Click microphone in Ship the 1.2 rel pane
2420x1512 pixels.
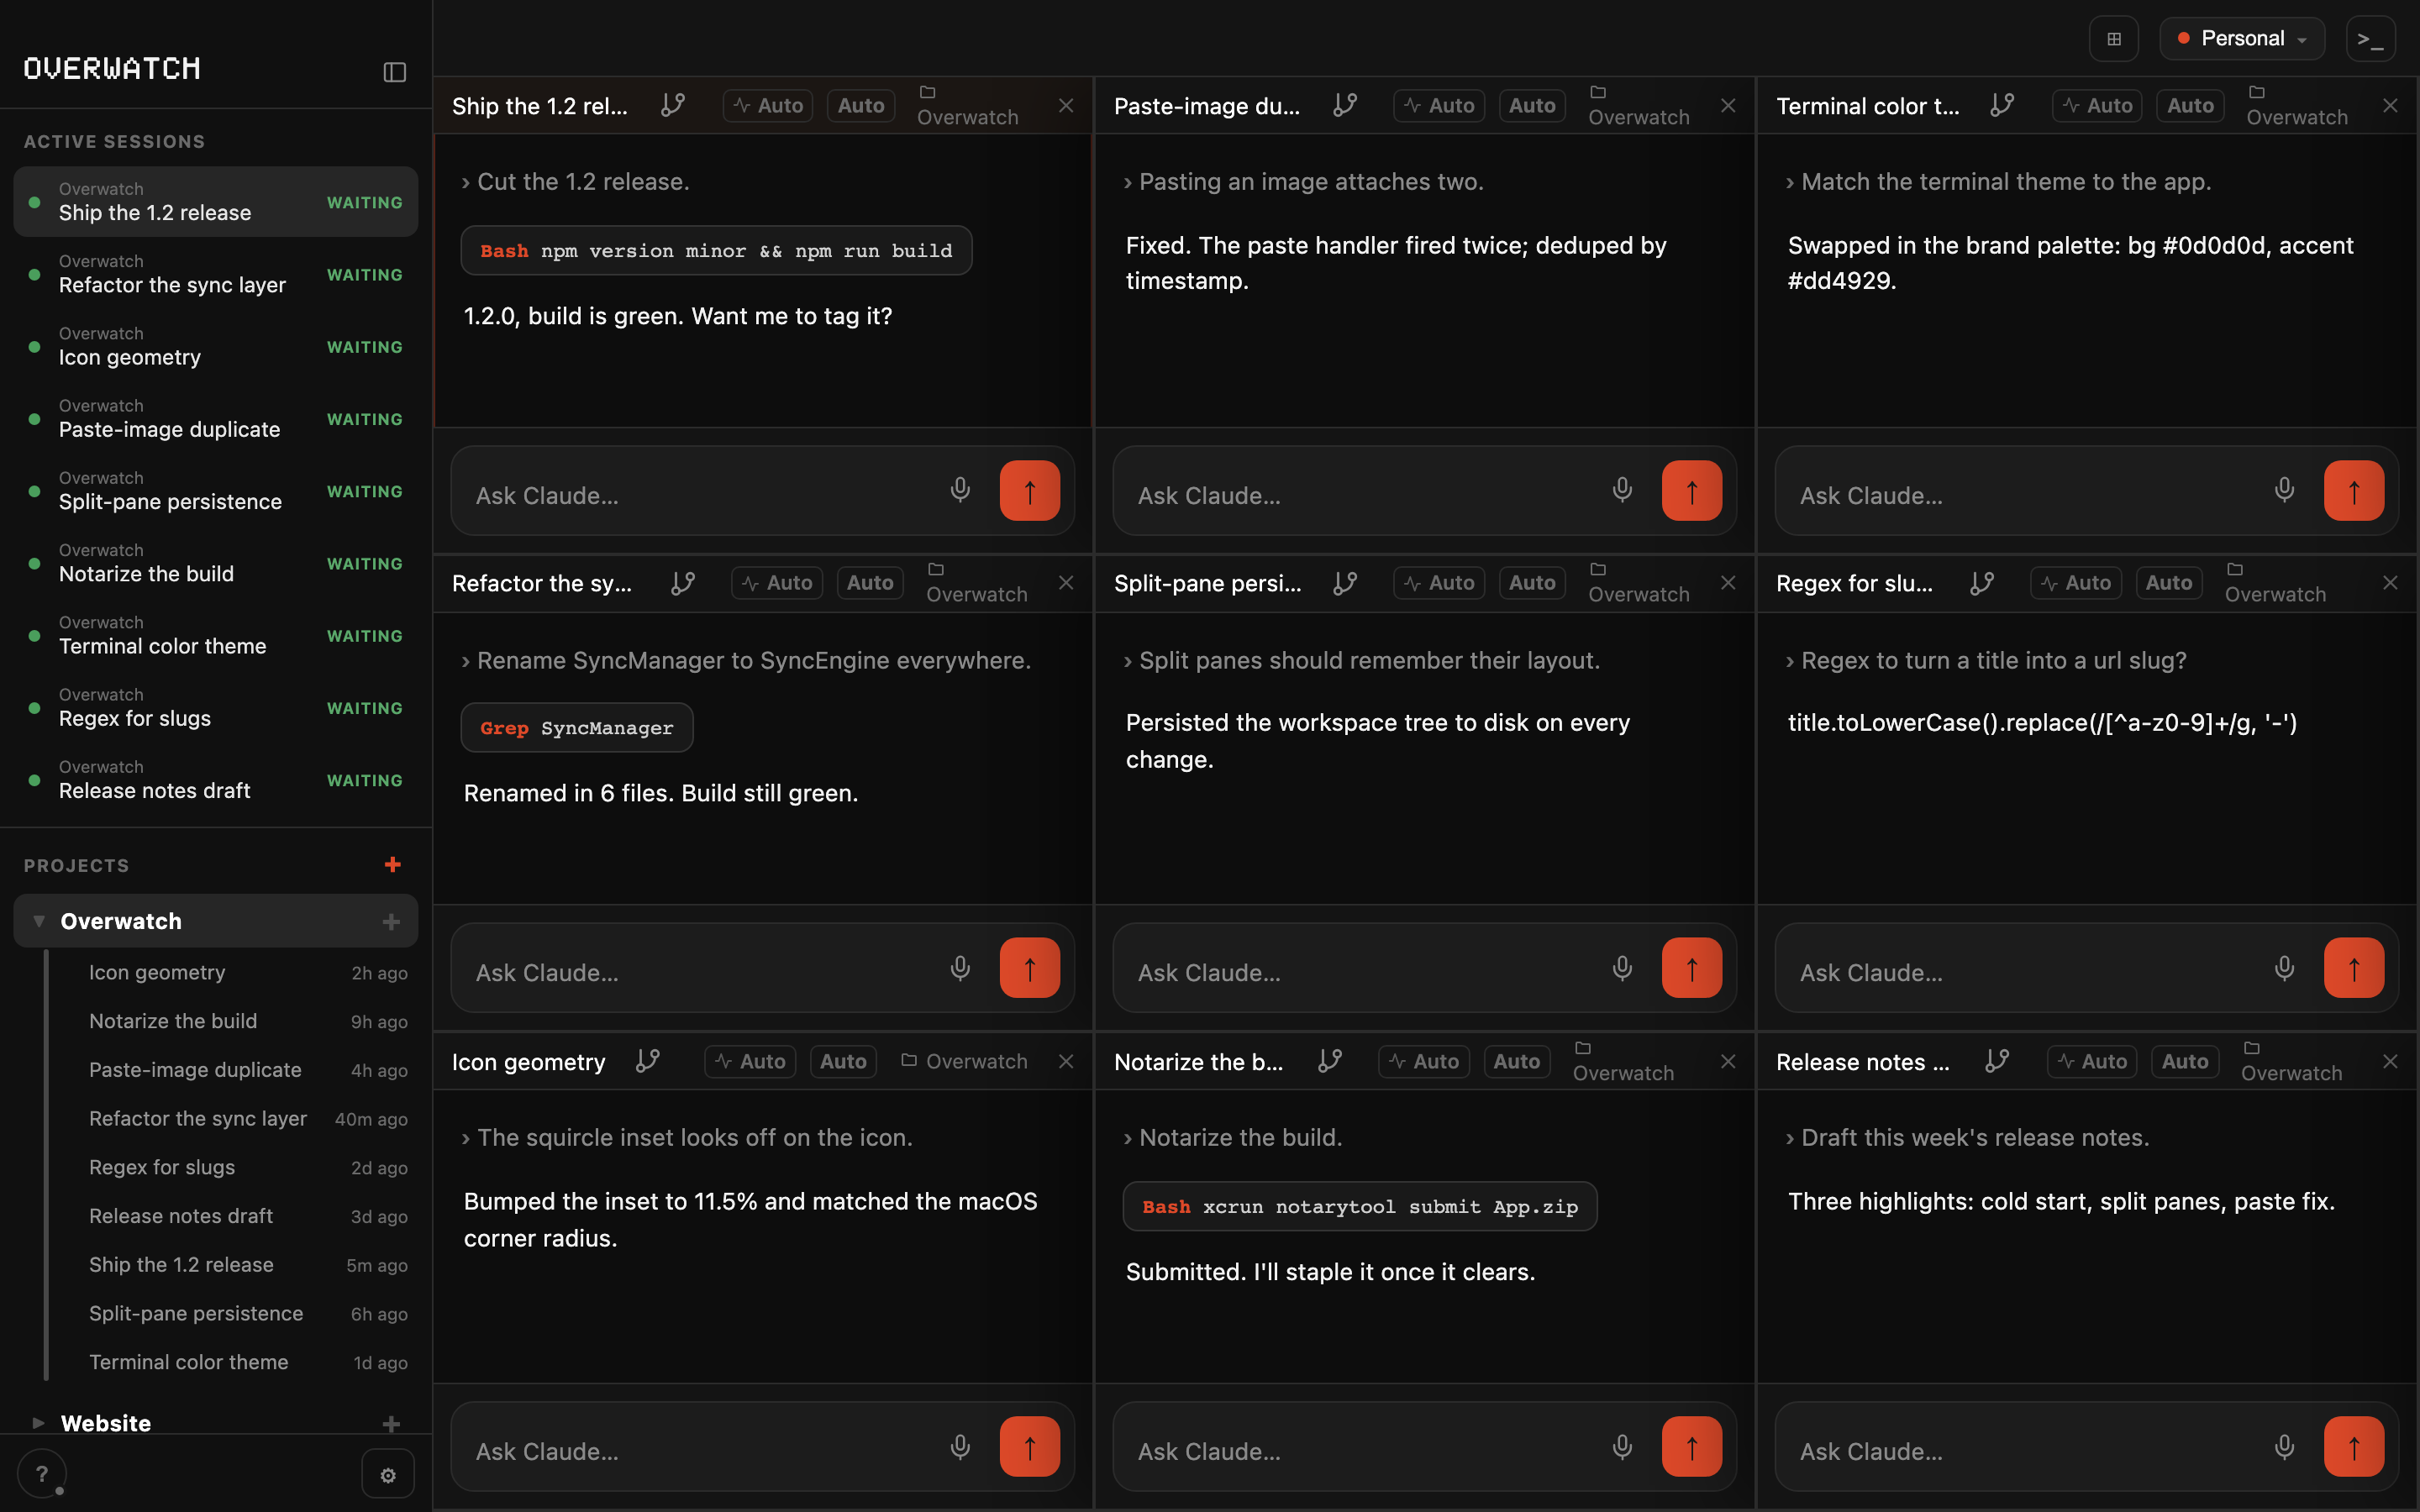(x=960, y=490)
